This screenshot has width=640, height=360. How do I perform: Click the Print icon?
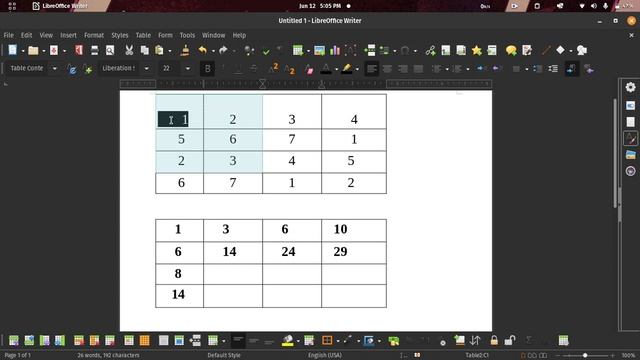pos(94,50)
